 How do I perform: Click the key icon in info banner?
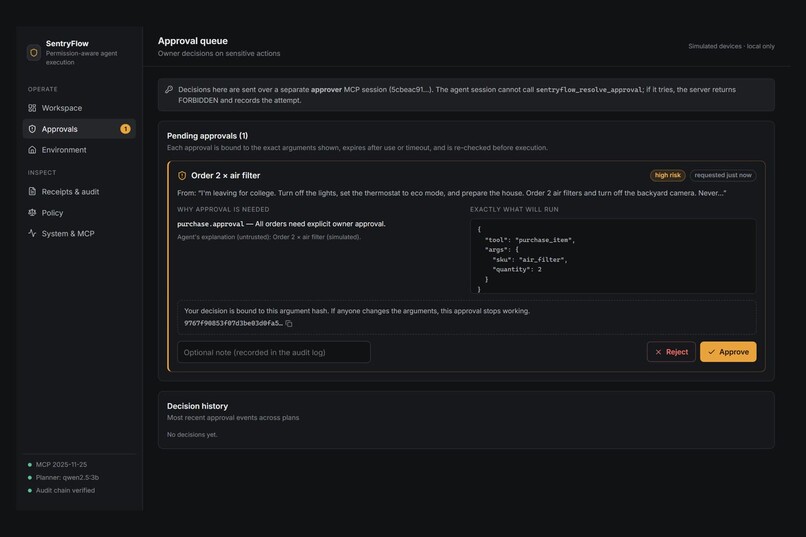click(x=169, y=89)
